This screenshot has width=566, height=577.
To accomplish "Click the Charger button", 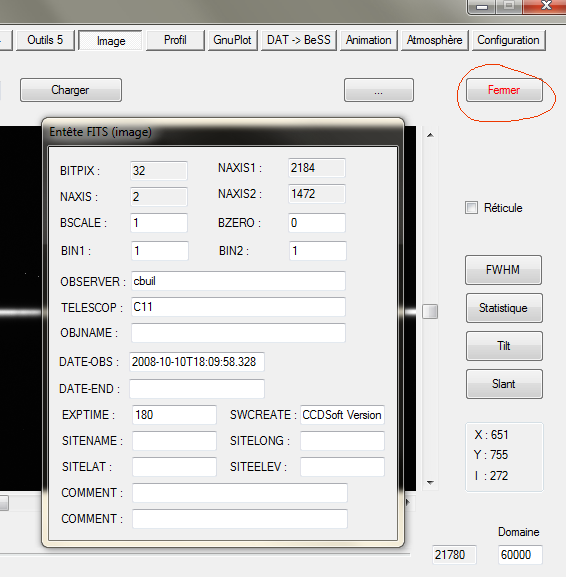I will pyautogui.click(x=71, y=90).
